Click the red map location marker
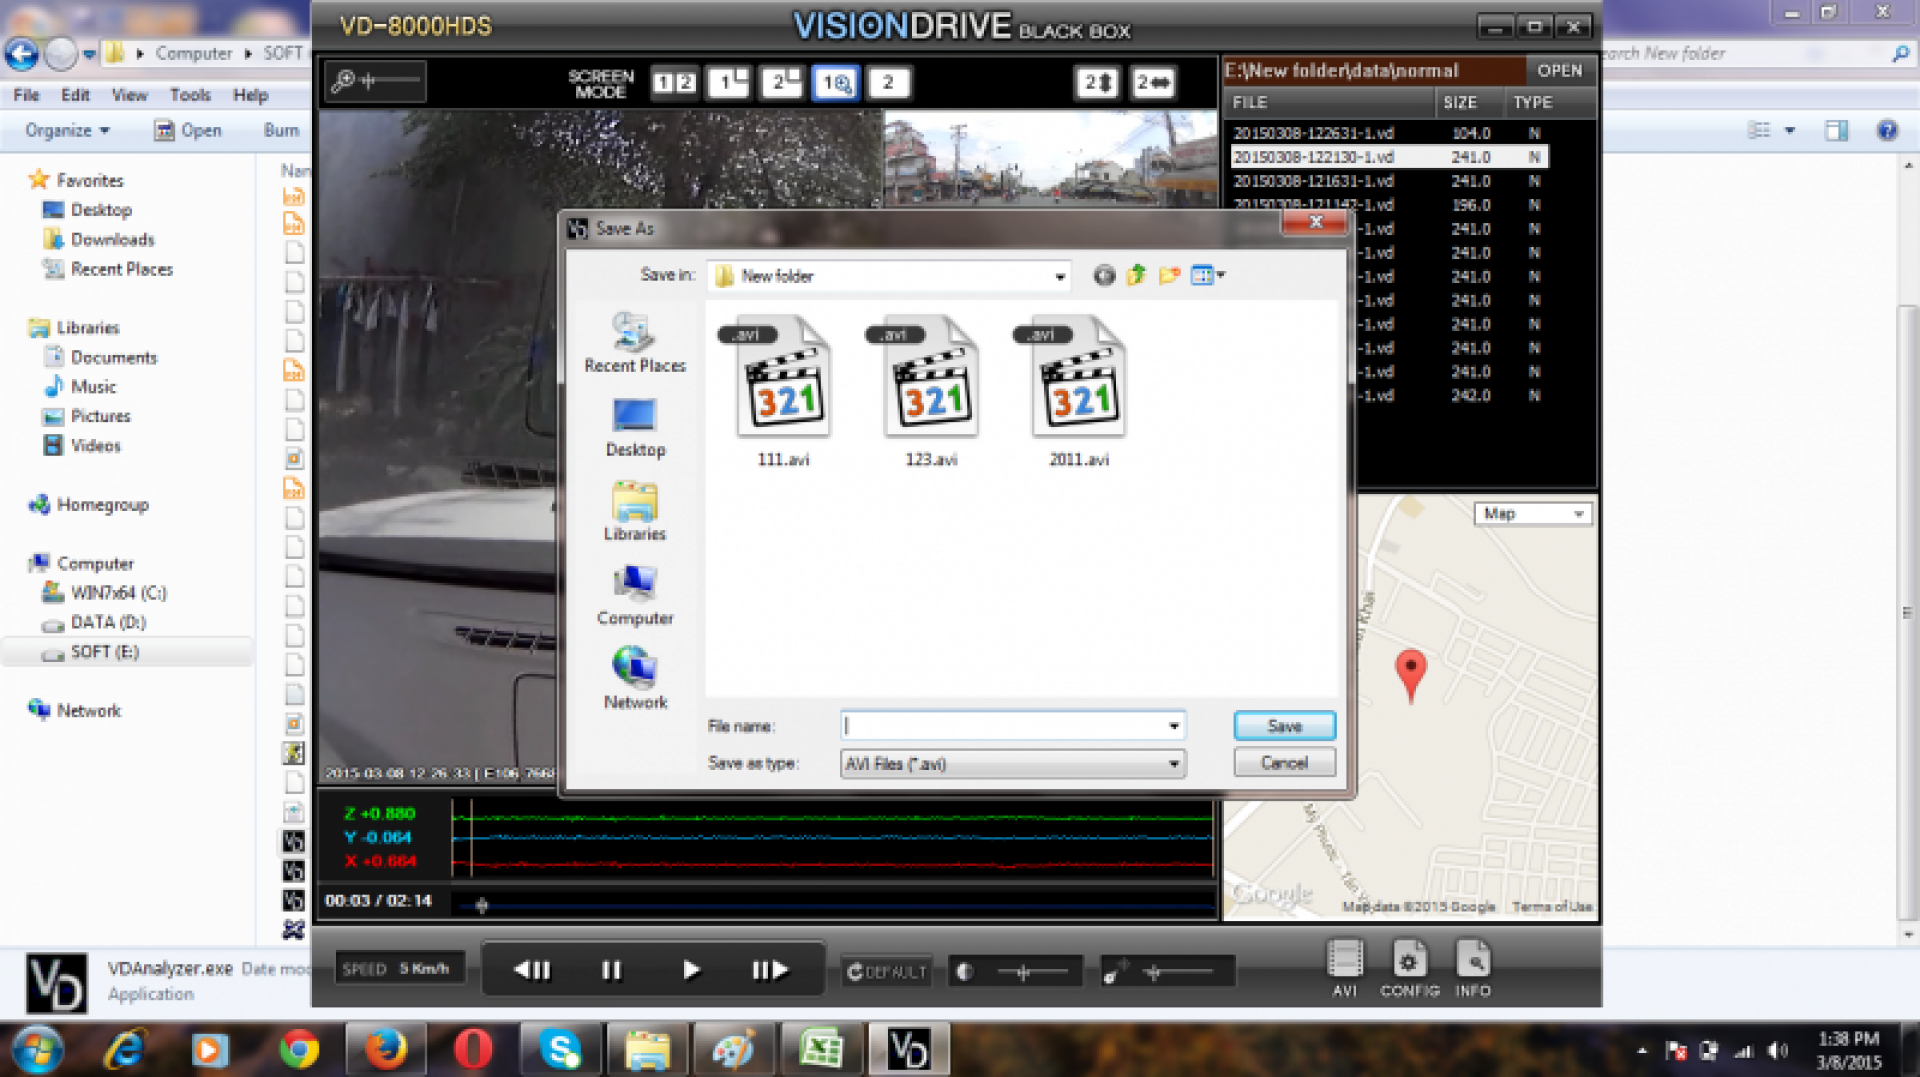The width and height of the screenshot is (1920, 1077). coord(1410,676)
